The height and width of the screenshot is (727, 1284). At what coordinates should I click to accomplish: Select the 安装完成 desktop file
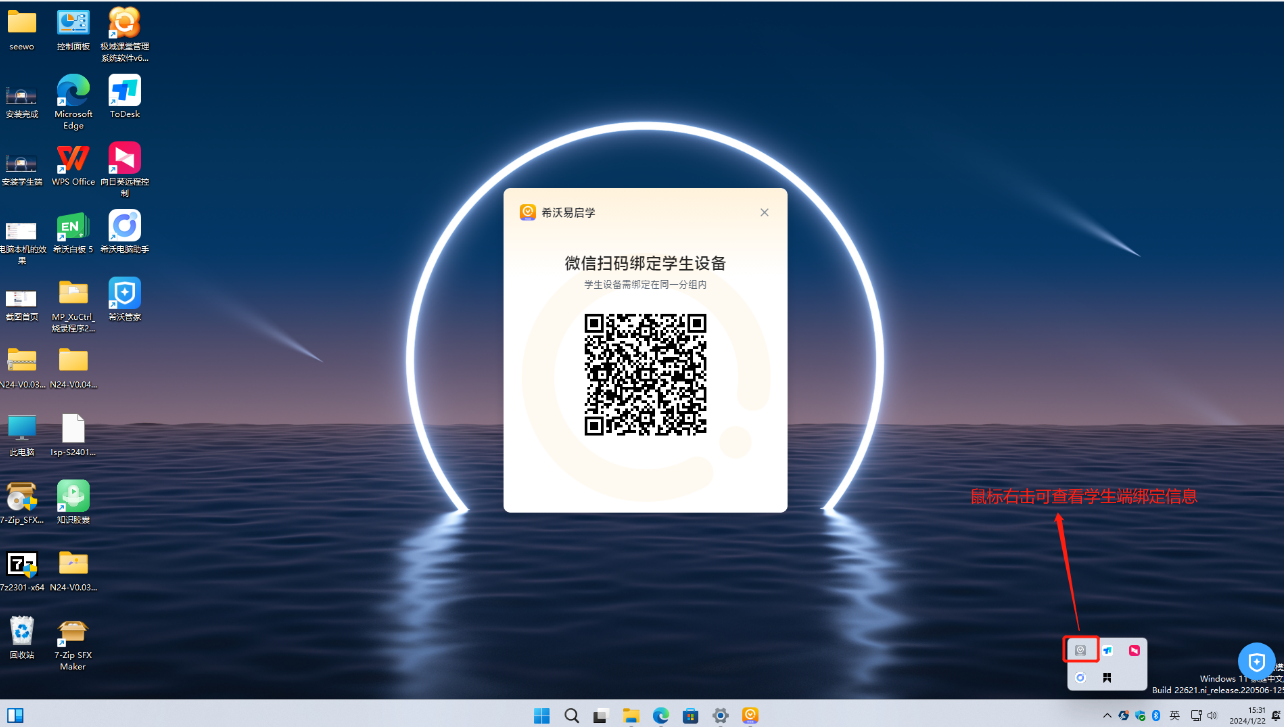tap(21, 101)
